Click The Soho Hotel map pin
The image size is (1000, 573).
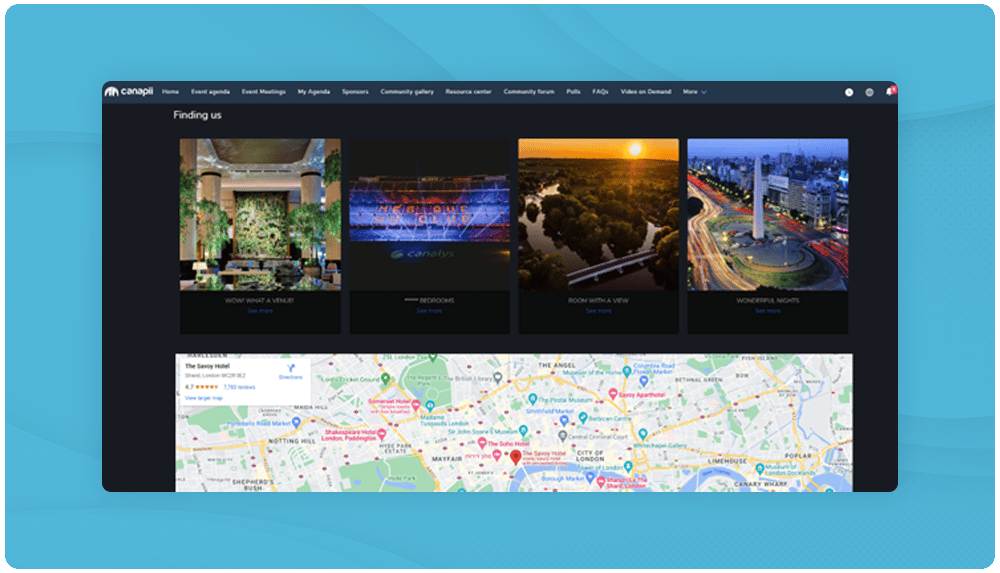point(482,443)
